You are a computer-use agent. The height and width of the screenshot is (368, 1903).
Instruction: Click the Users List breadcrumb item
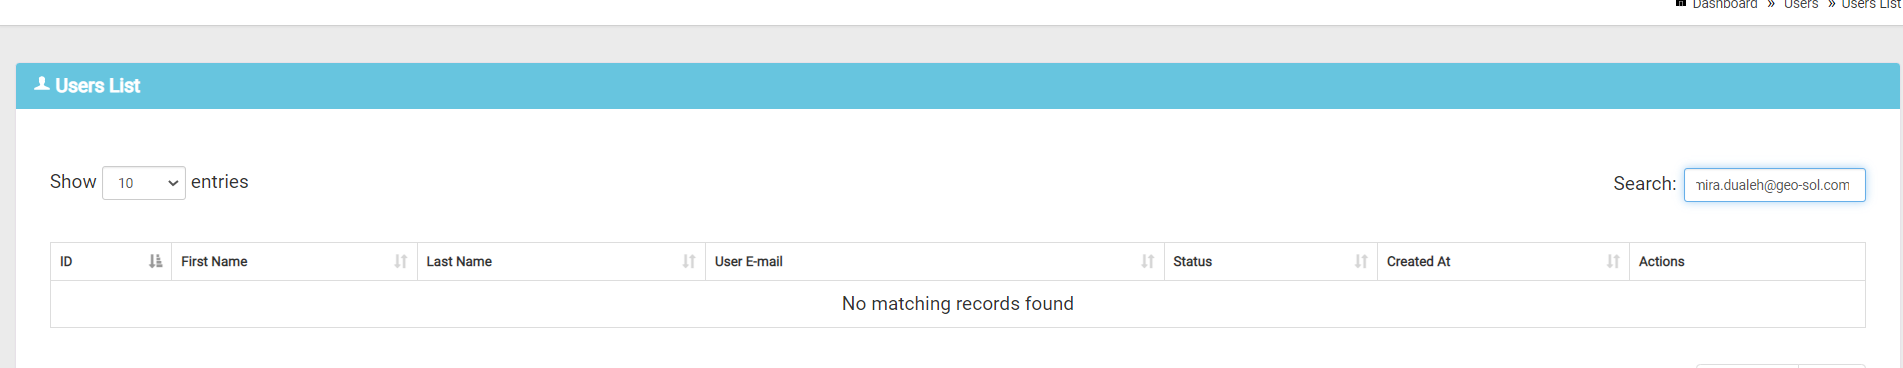click(x=1871, y=4)
